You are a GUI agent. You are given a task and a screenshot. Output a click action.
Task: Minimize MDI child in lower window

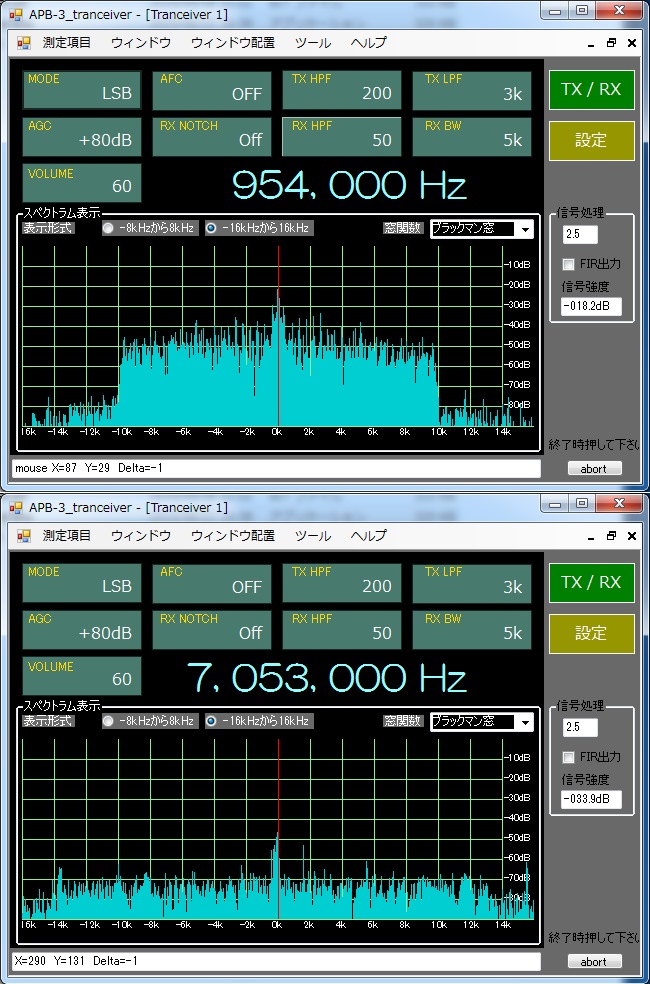point(592,537)
